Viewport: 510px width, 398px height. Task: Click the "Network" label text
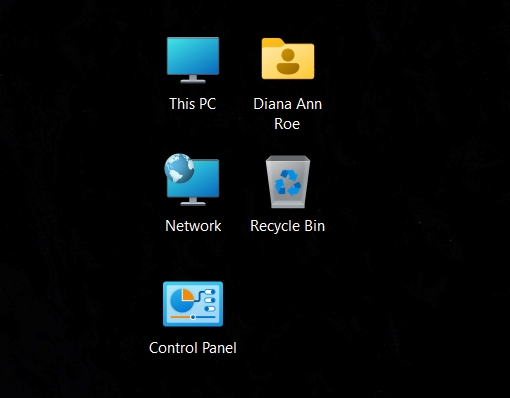[193, 226]
